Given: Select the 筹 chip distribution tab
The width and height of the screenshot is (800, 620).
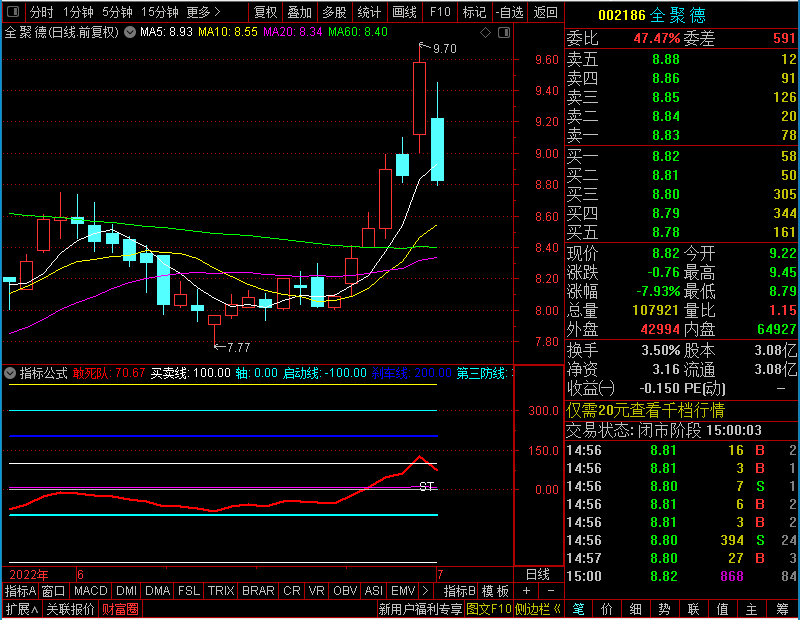Looking at the screenshot, I should coord(782,609).
